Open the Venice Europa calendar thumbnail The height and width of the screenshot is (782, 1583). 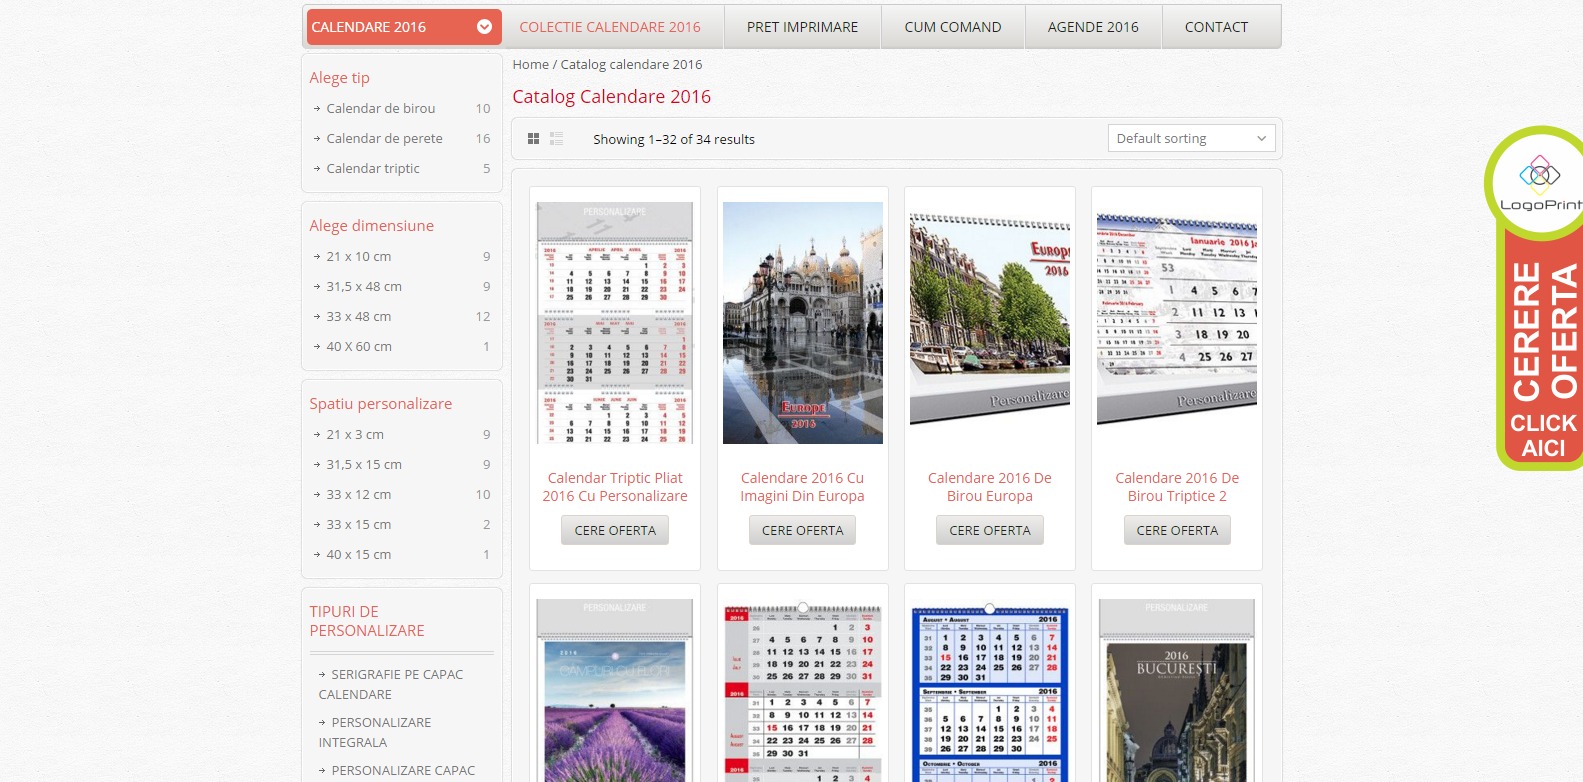pyautogui.click(x=802, y=322)
